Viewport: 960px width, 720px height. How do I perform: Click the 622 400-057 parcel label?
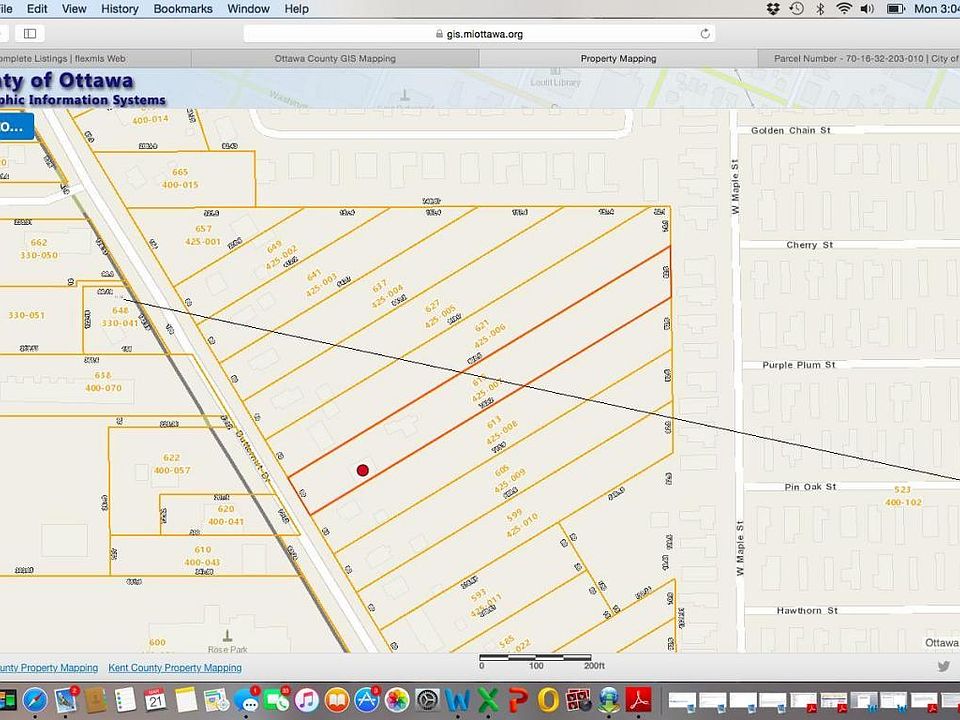[172, 464]
